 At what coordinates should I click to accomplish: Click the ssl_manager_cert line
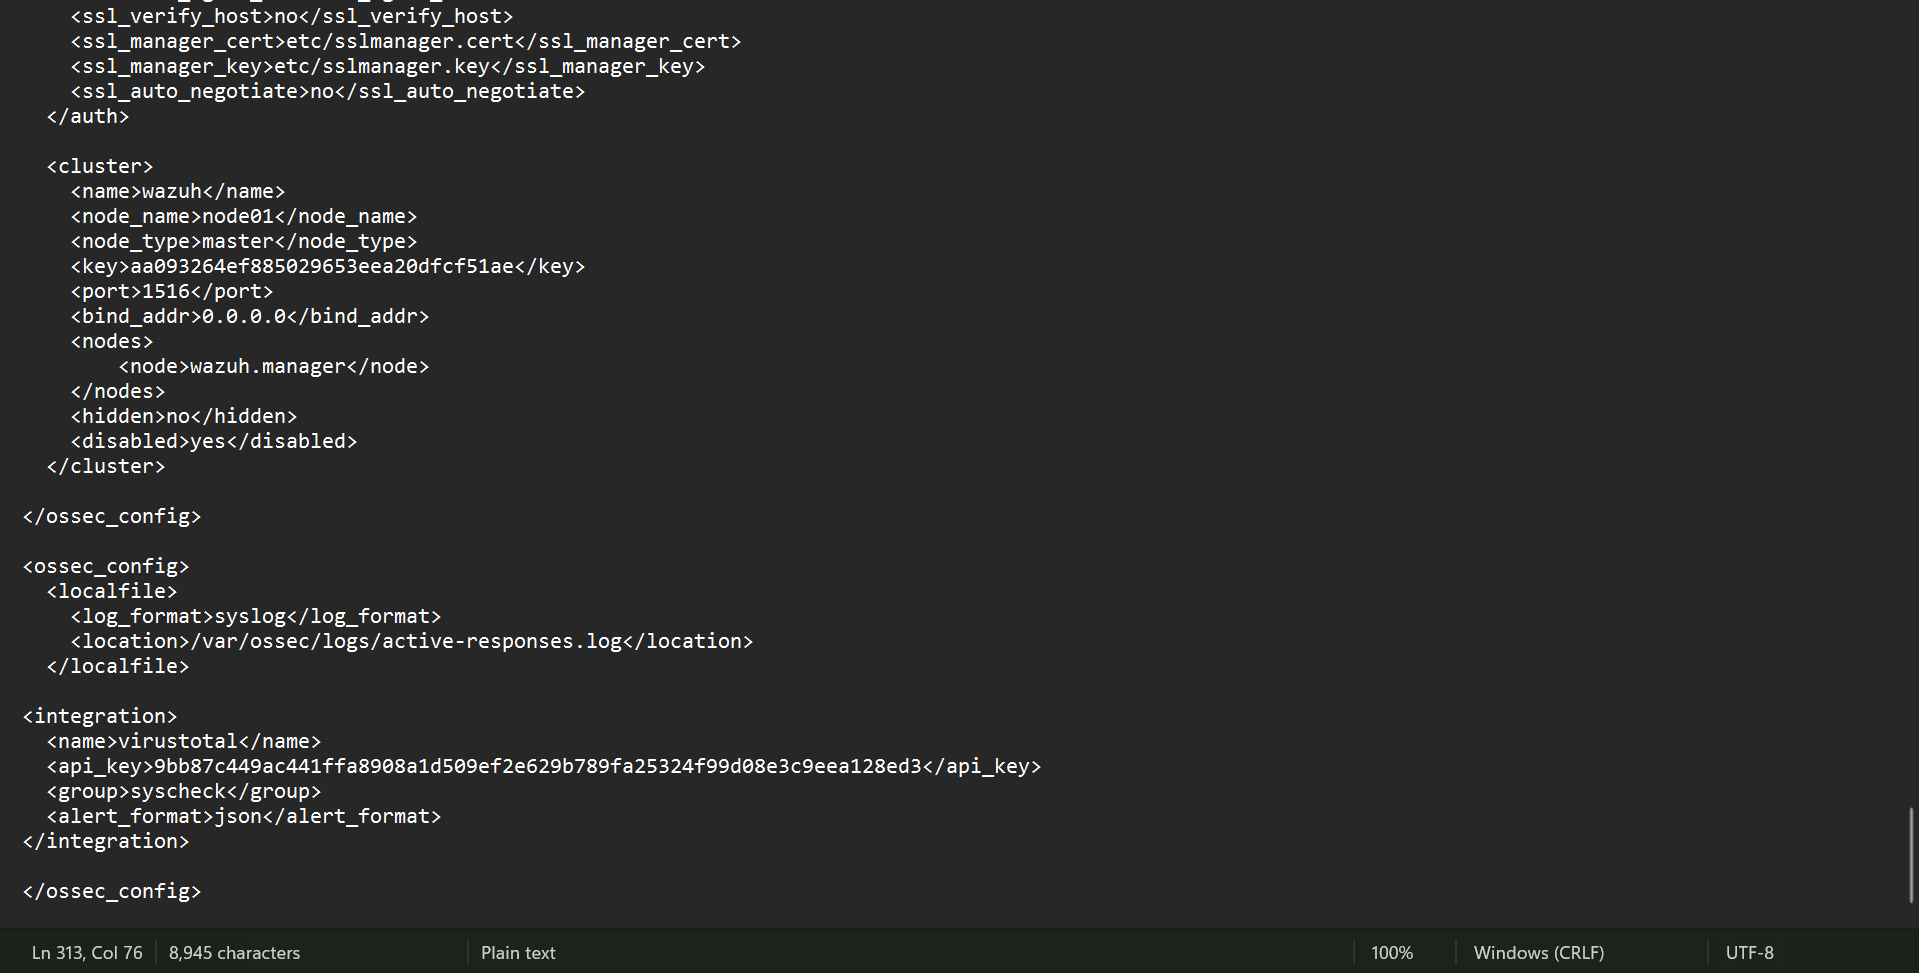[x=405, y=42]
